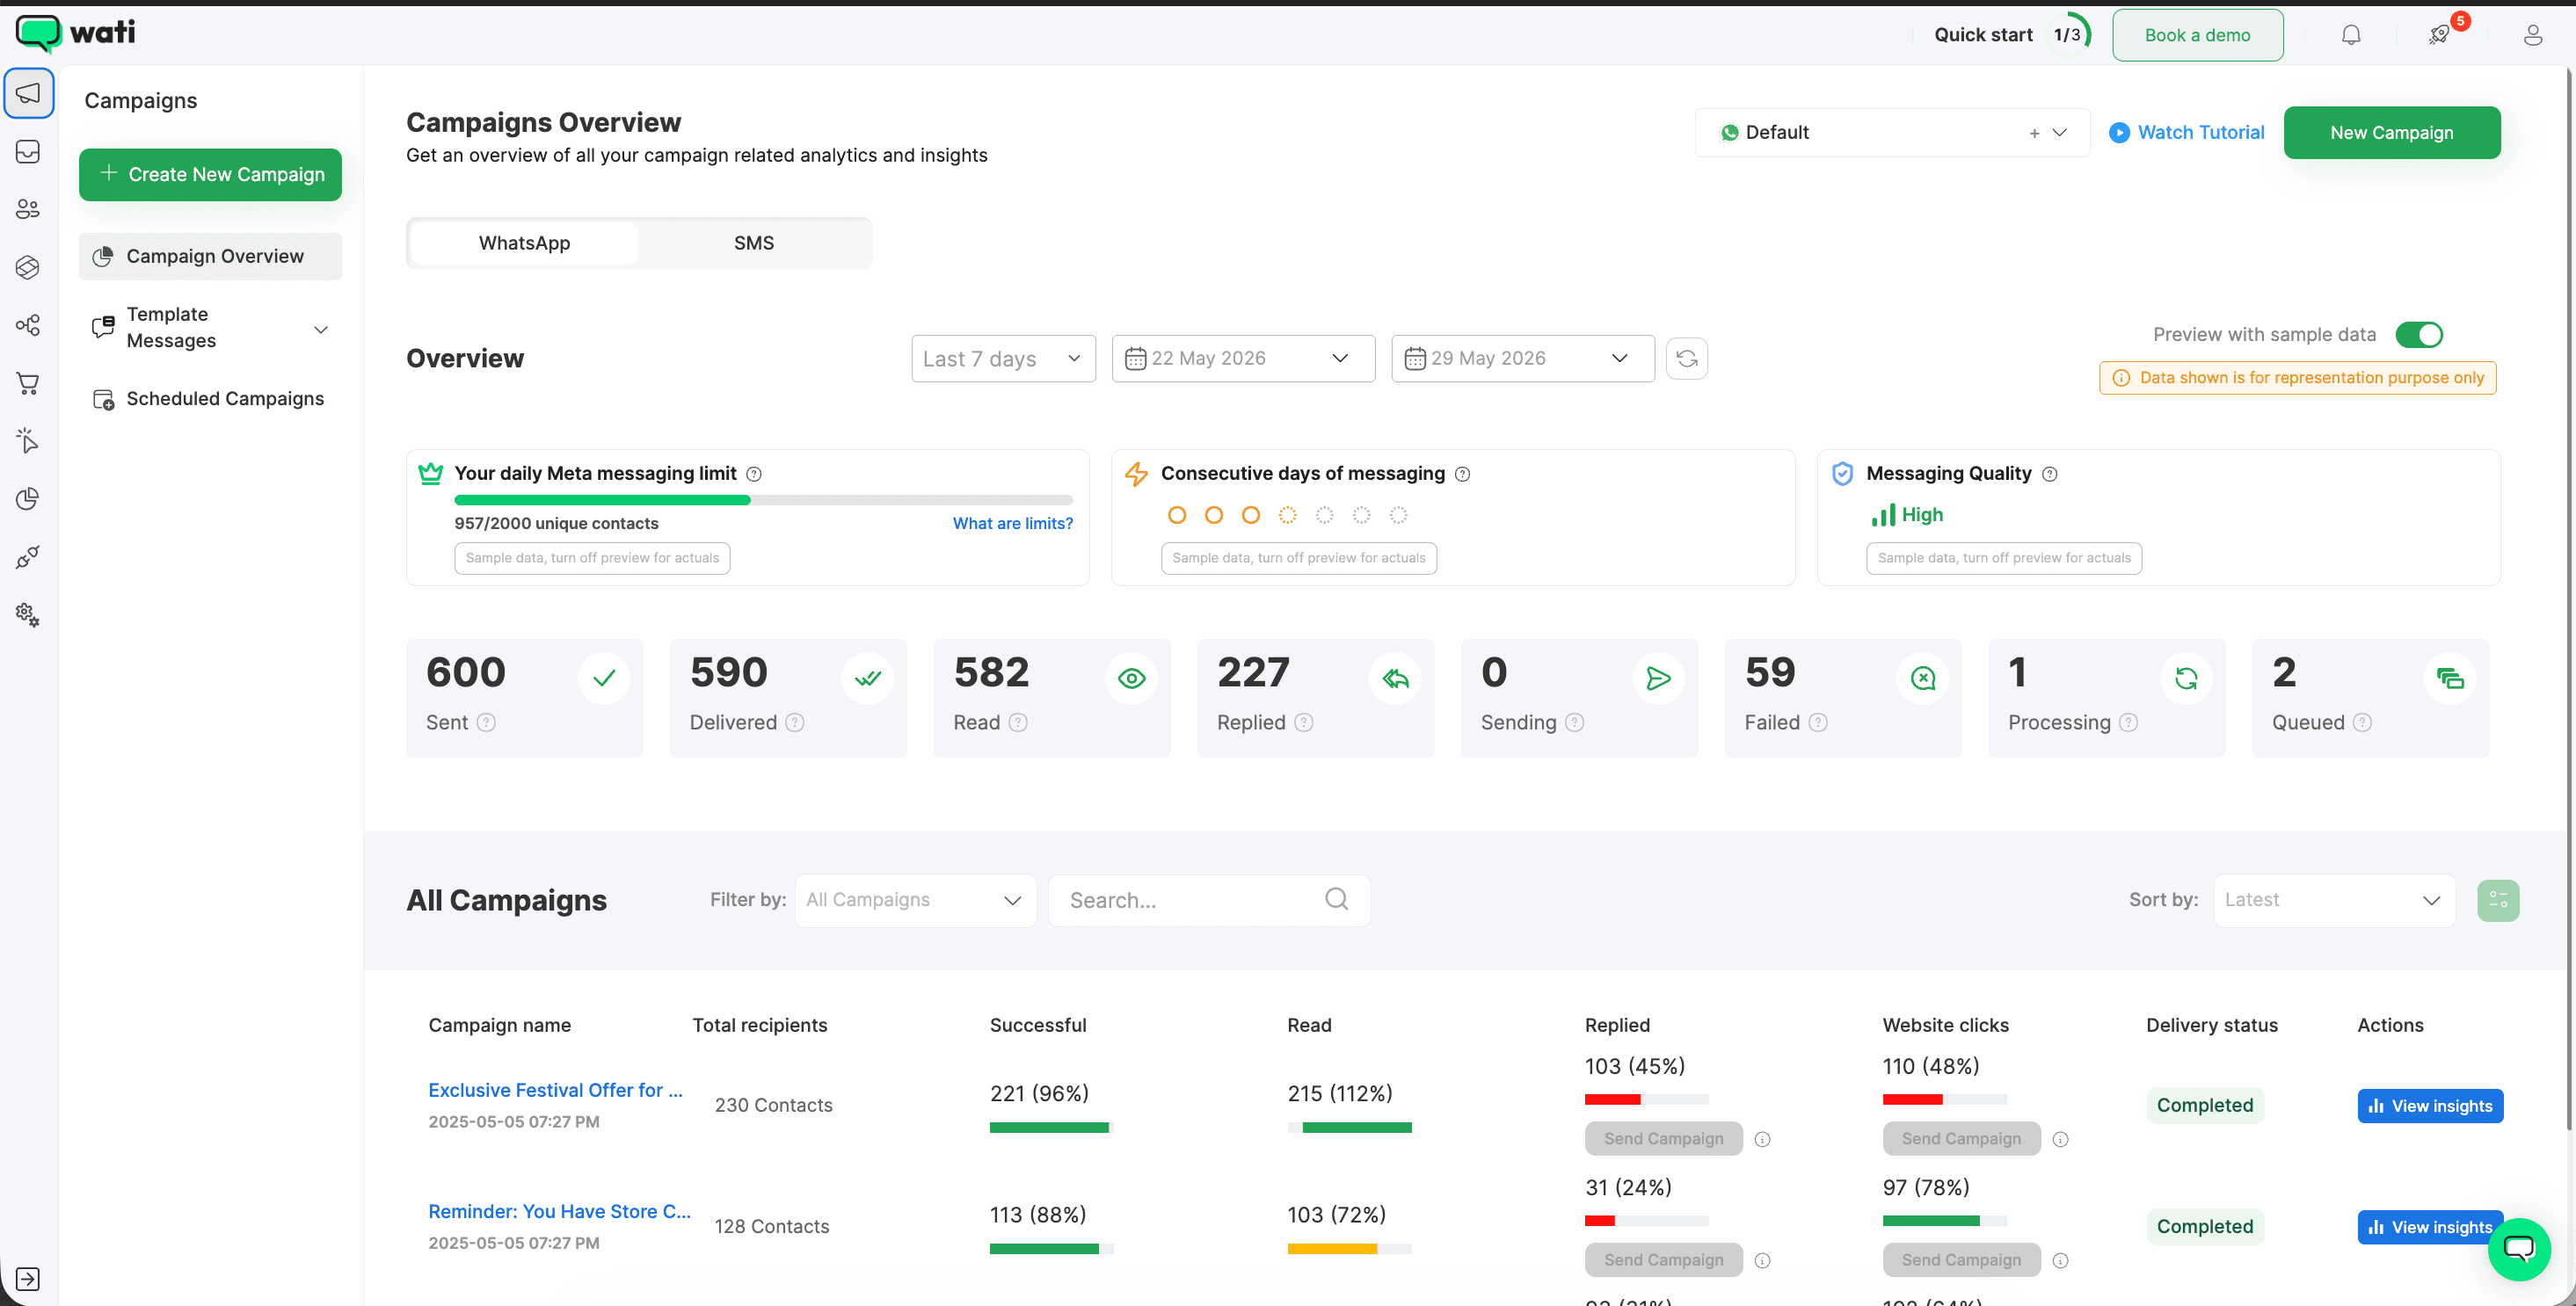Select Scheduled Campaigns in sidebar
This screenshot has height=1306, width=2576.
pos(210,398)
